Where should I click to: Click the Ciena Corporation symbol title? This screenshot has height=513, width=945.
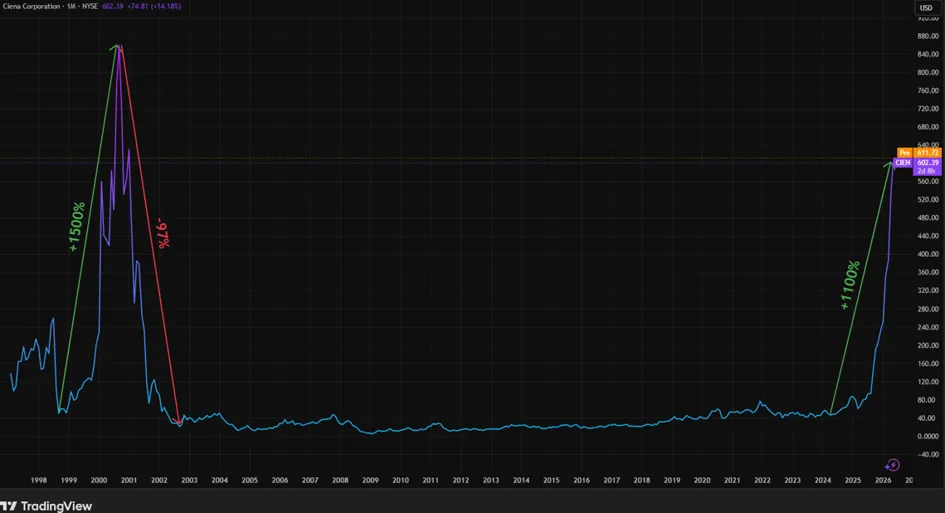[x=31, y=6]
